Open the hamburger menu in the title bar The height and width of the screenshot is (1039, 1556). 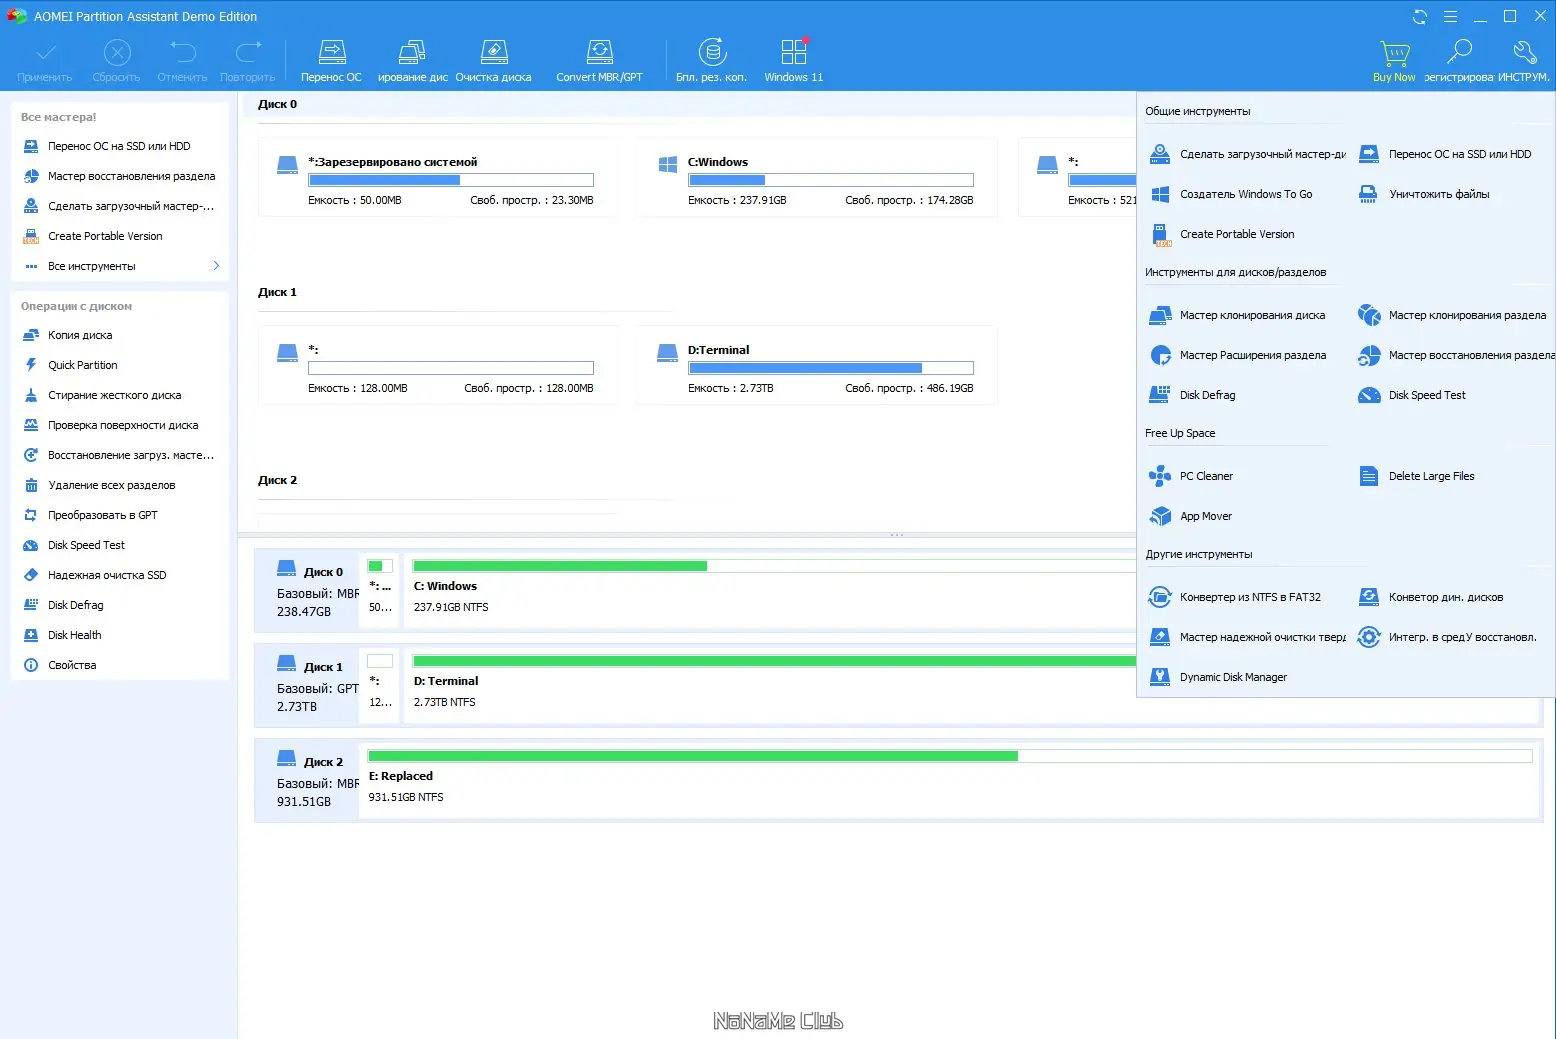(x=1450, y=16)
